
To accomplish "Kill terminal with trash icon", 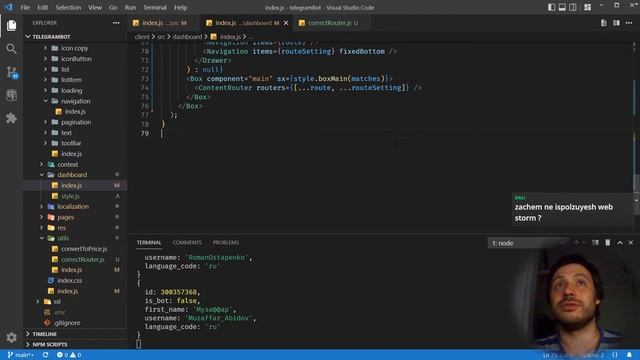I will coord(608,243).
